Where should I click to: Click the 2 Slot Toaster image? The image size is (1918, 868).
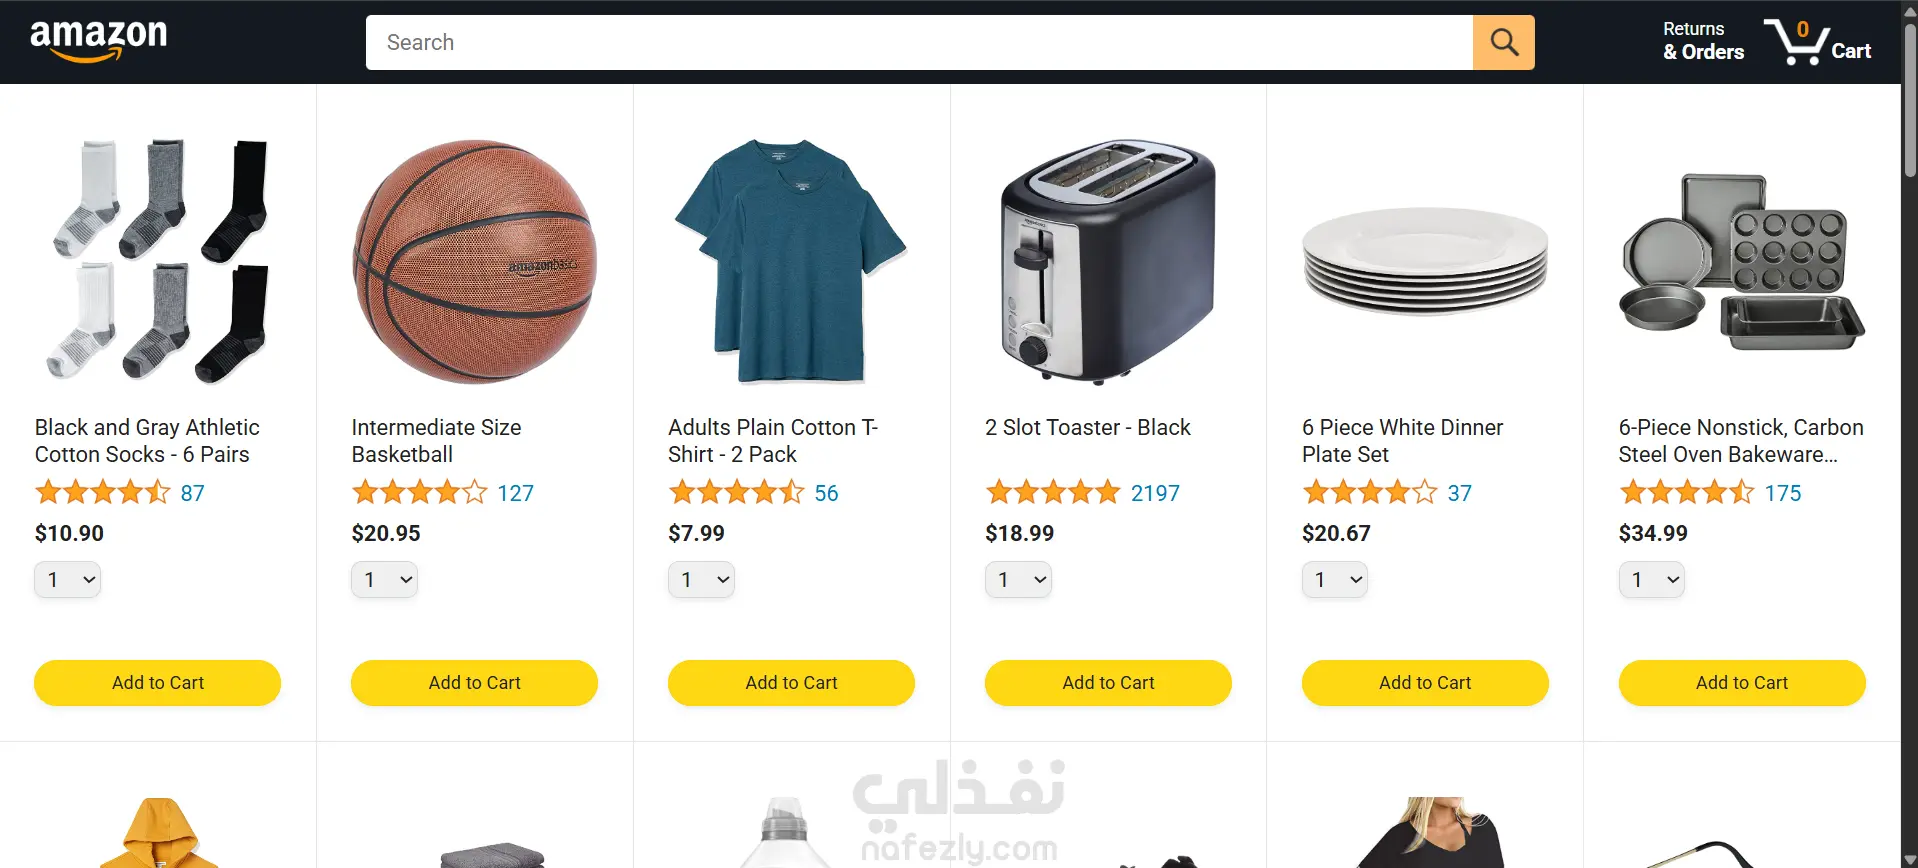(x=1108, y=261)
